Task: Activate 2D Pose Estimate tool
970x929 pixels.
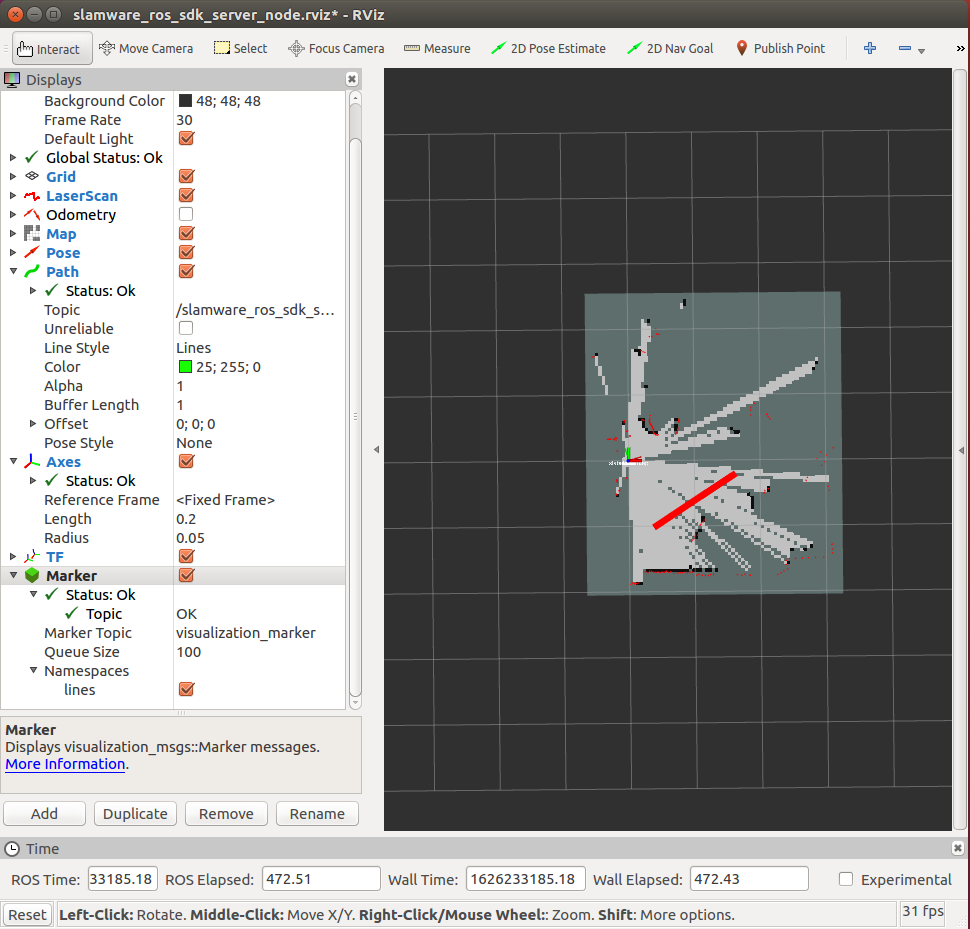Action: pyautogui.click(x=548, y=48)
